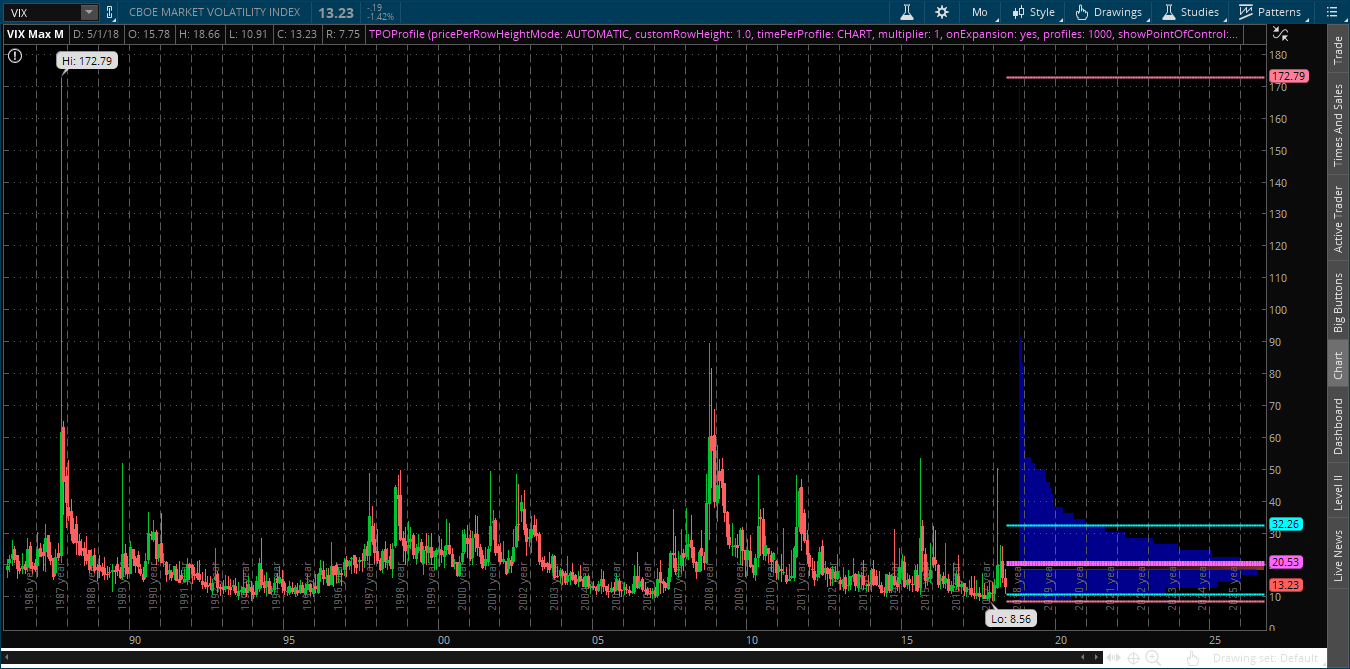Open the Active Trader side tab
The width and height of the screenshot is (1350, 669).
1338,218
